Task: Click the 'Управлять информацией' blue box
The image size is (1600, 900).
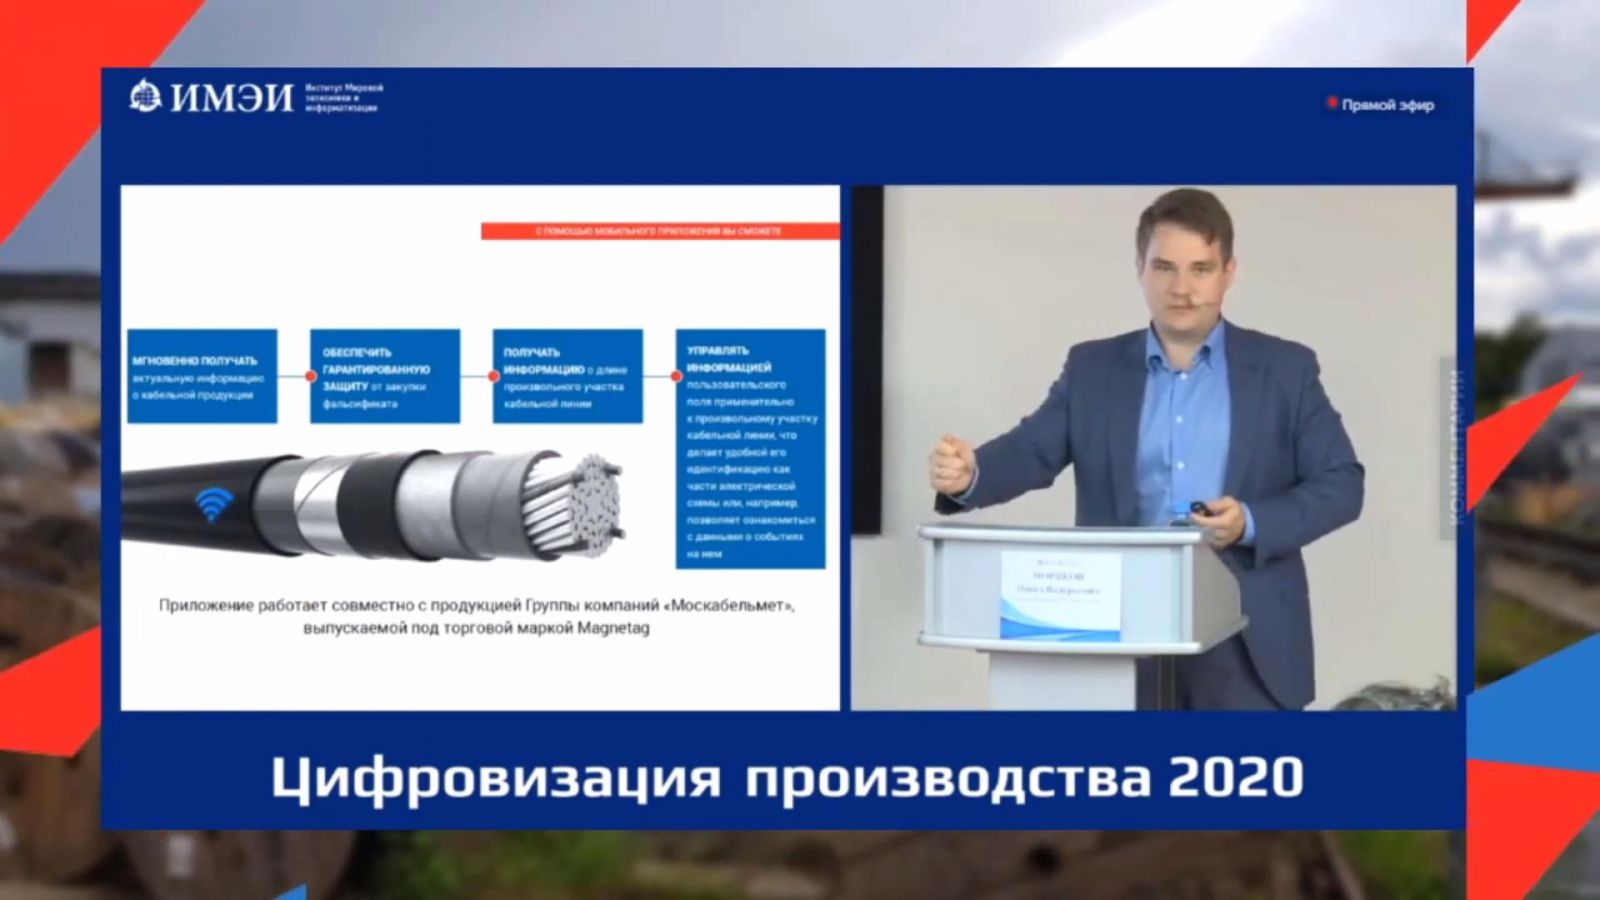Action: 751,449
